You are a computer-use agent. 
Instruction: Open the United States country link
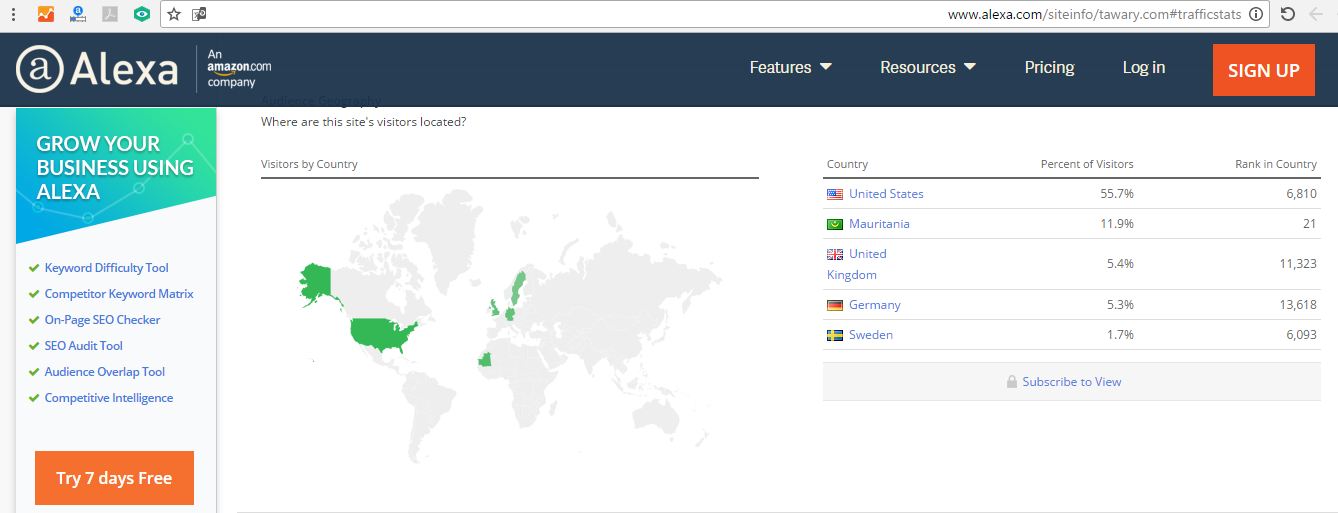point(886,194)
